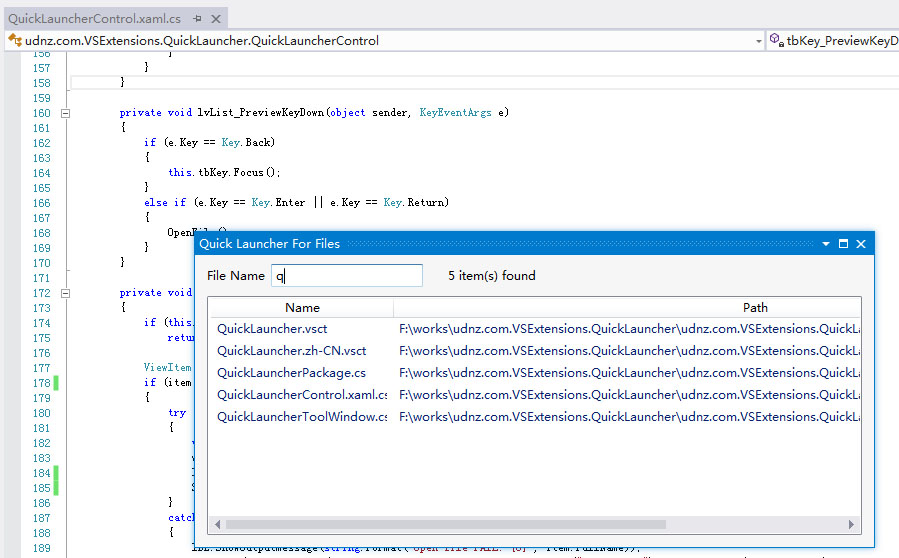
Task: Sort results by the Name column header
Action: pos(302,308)
